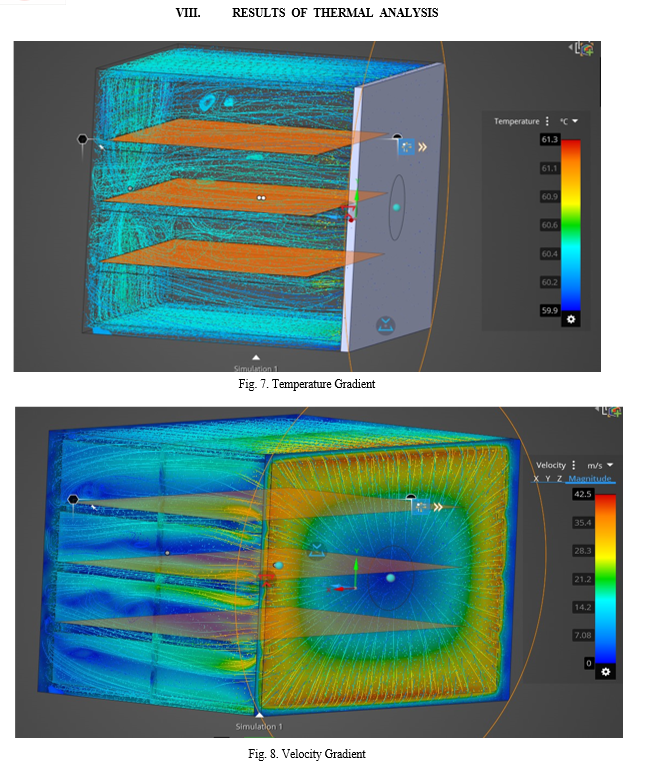This screenshot has width=655, height=770.
Task: Click the Fig. 8. Velocity Gradient caption
Action: click(x=307, y=754)
